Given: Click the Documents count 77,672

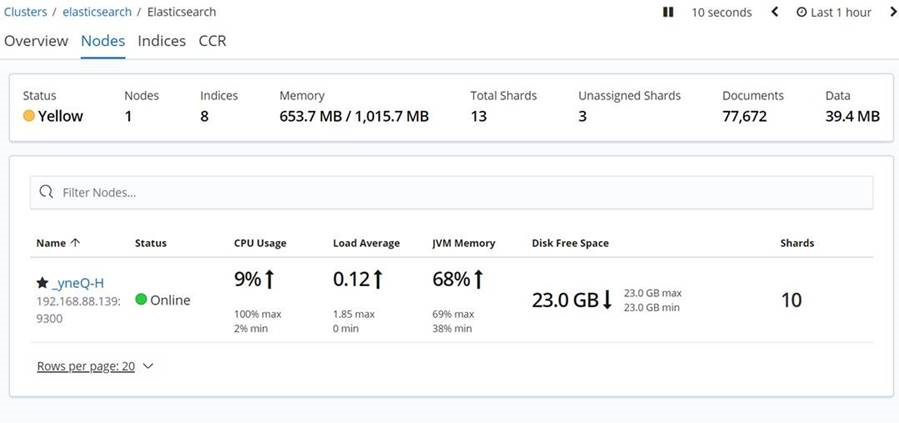Looking at the screenshot, I should [x=744, y=117].
